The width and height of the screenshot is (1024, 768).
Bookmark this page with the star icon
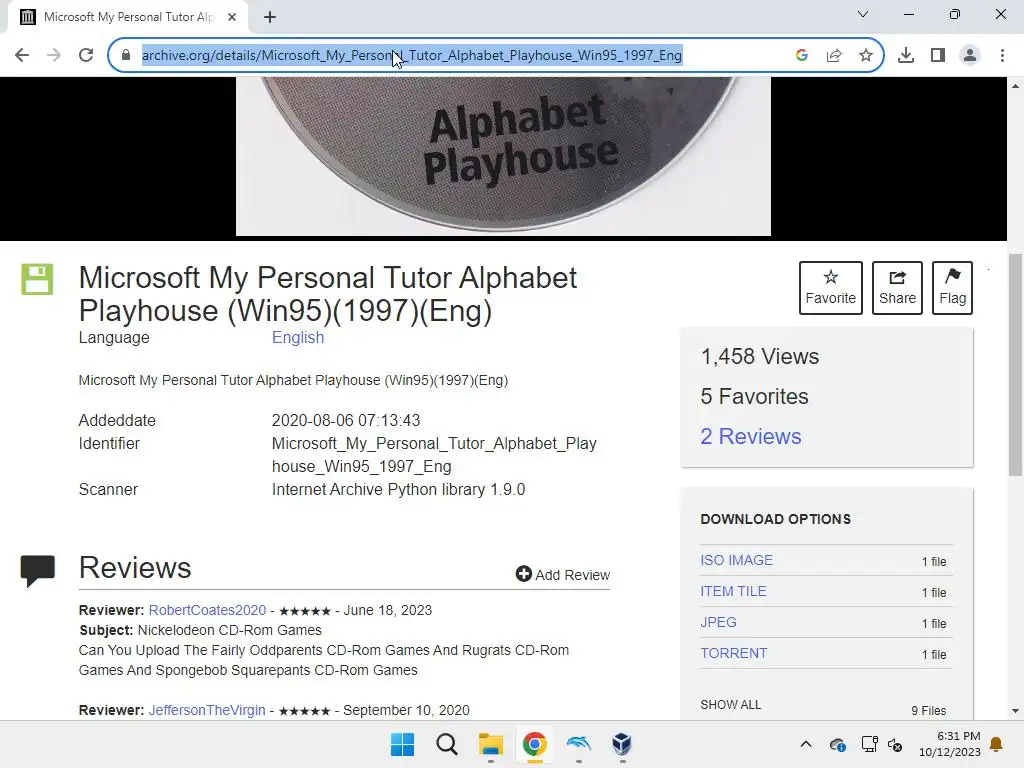(x=866, y=55)
